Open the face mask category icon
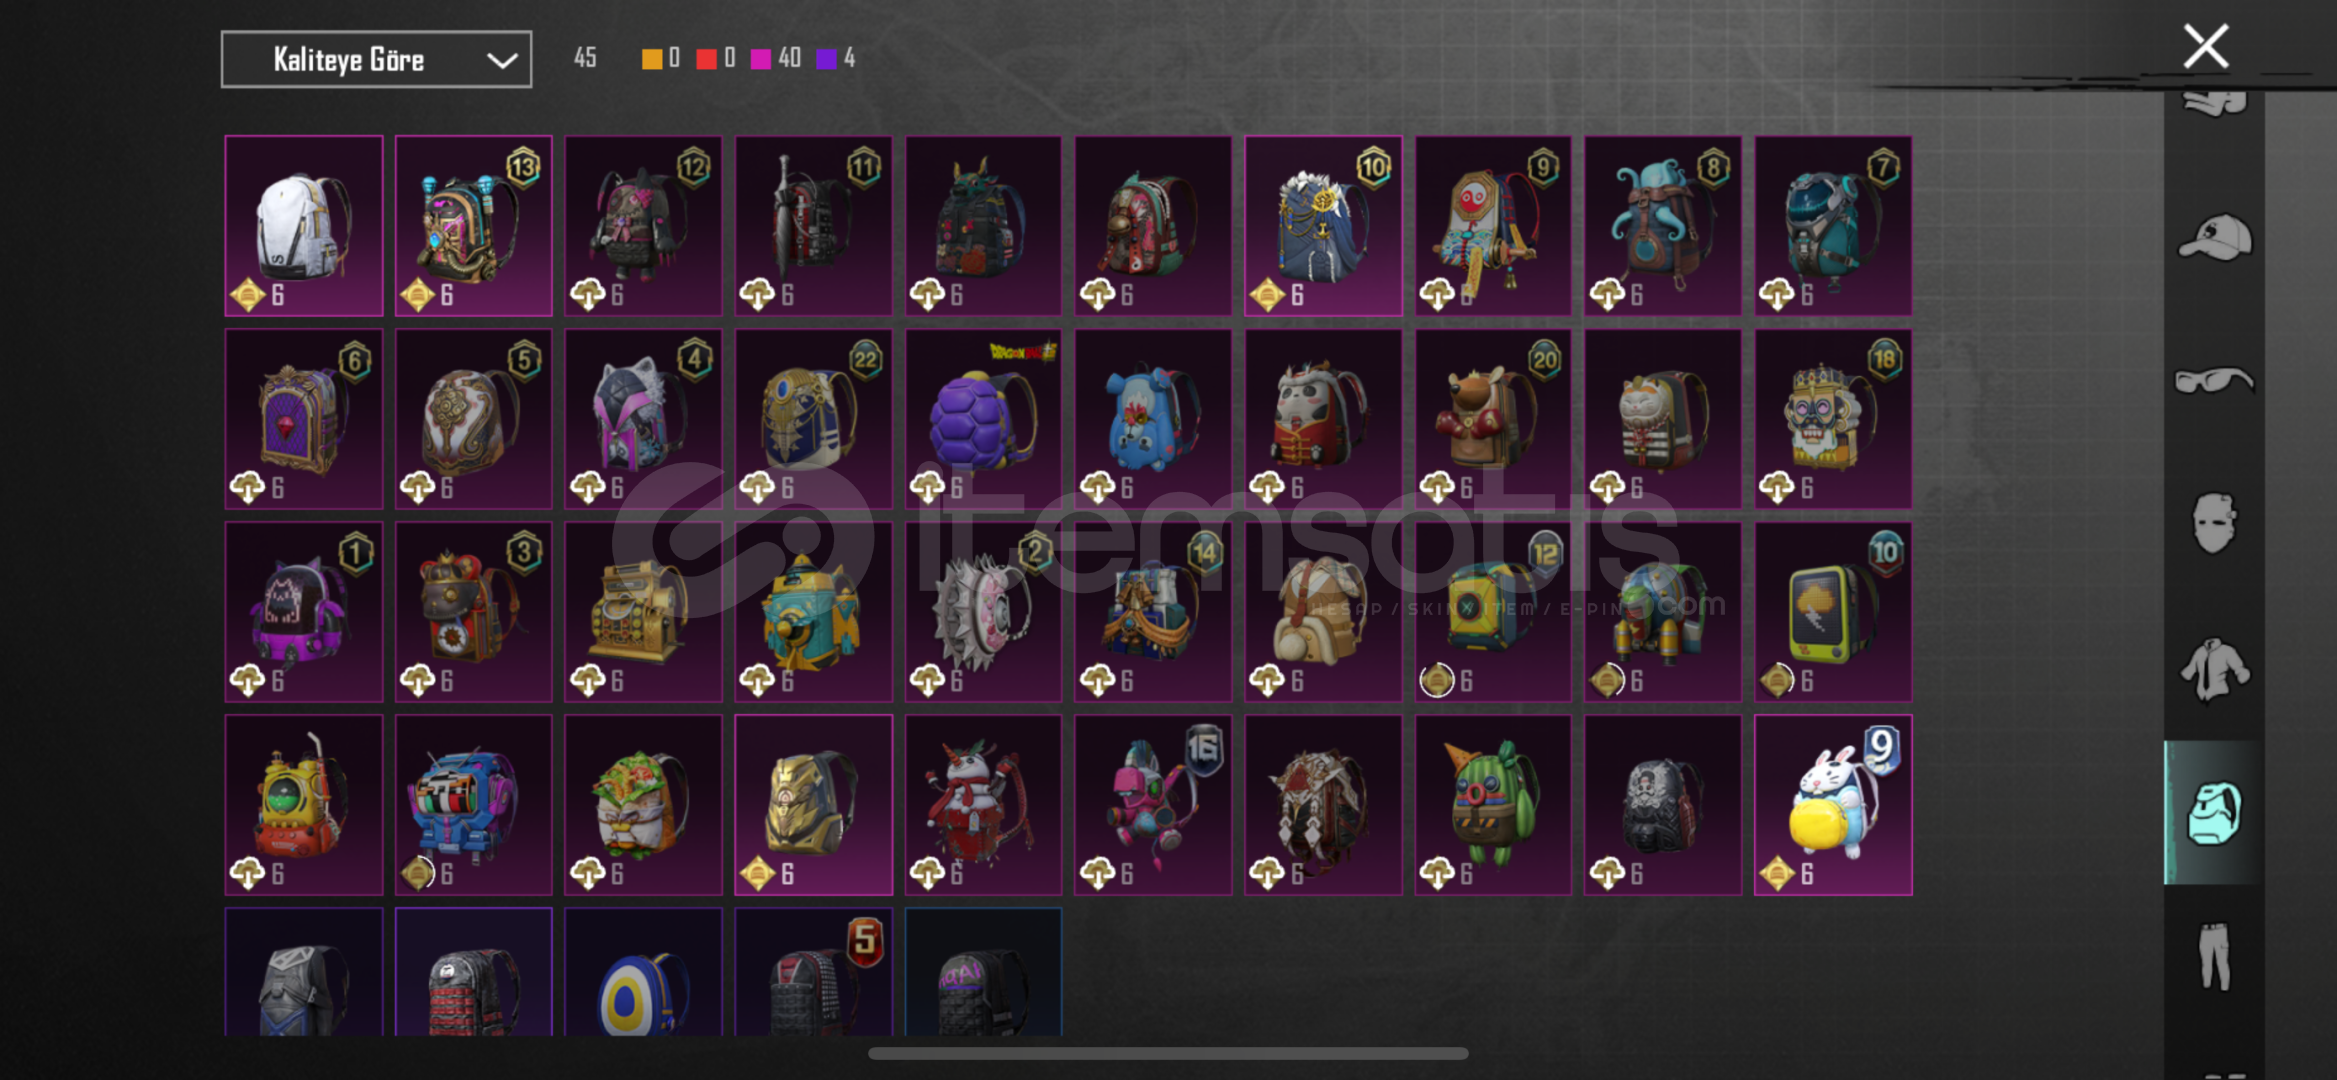 click(2214, 523)
